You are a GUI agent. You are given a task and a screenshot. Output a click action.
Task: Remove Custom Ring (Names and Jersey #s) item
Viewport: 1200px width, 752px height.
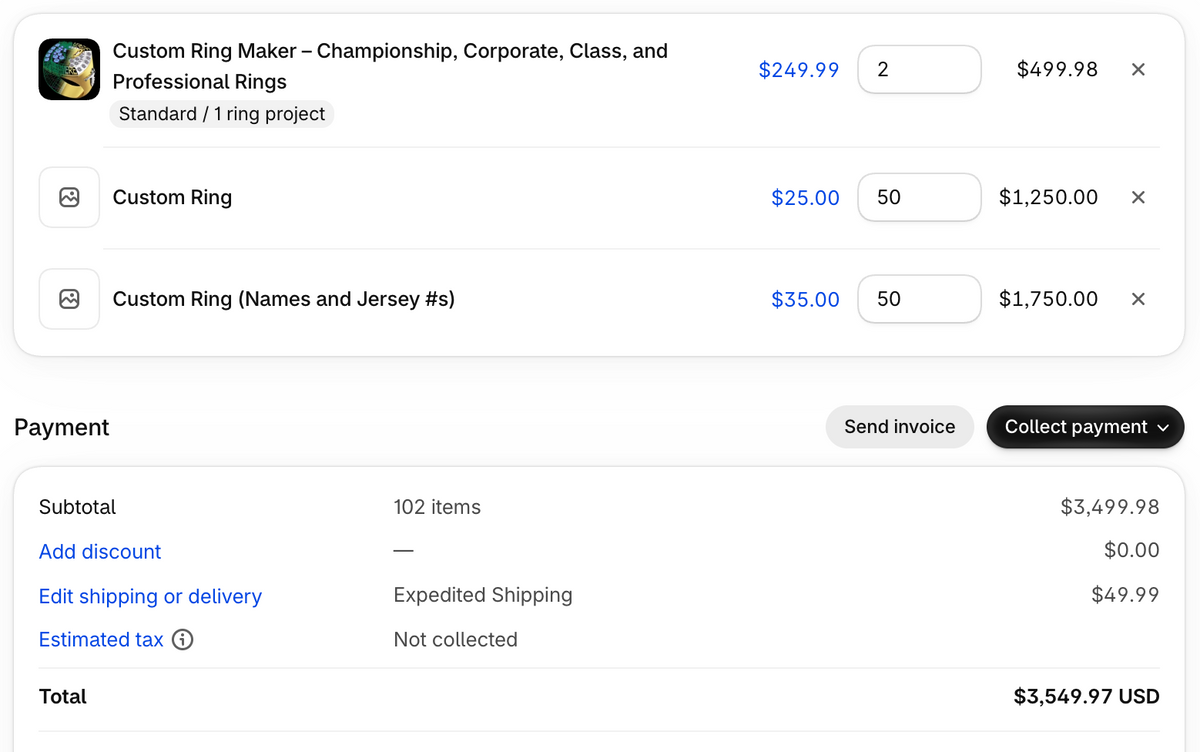[1138, 299]
